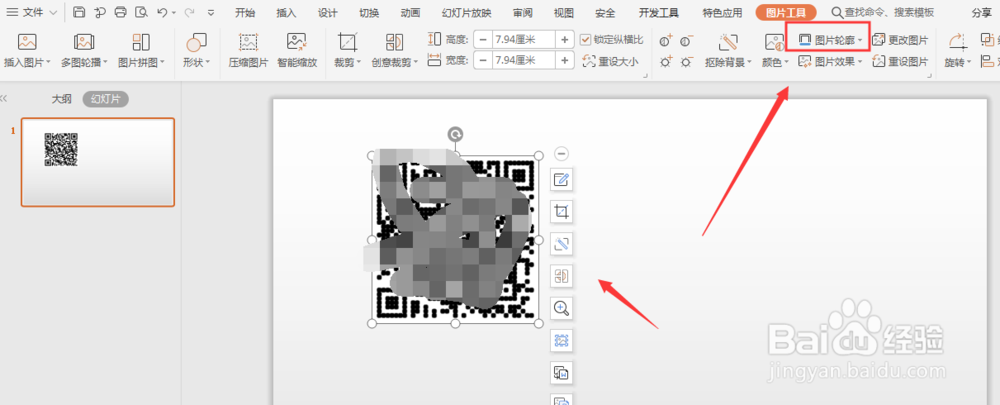Click the increase contrast icon
The image size is (1000, 405).
(666, 41)
